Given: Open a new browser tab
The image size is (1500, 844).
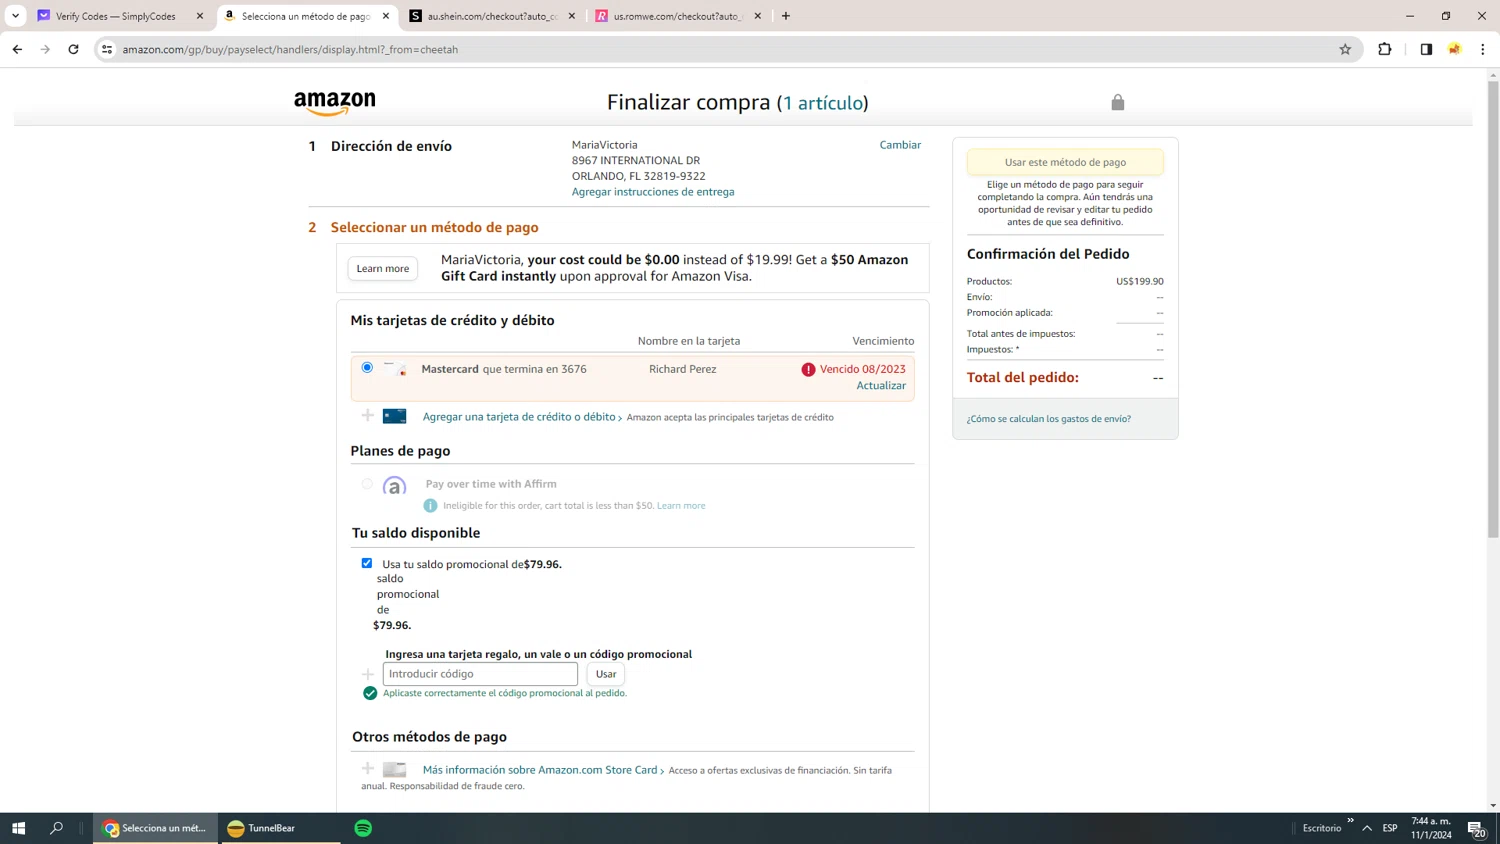Looking at the screenshot, I should click(786, 16).
